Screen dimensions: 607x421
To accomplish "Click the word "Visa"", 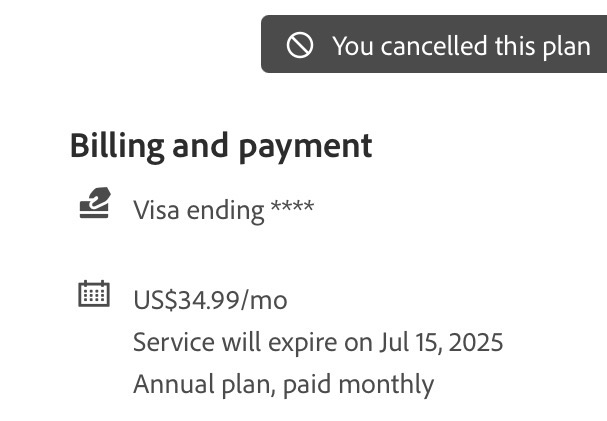I will pos(157,210).
